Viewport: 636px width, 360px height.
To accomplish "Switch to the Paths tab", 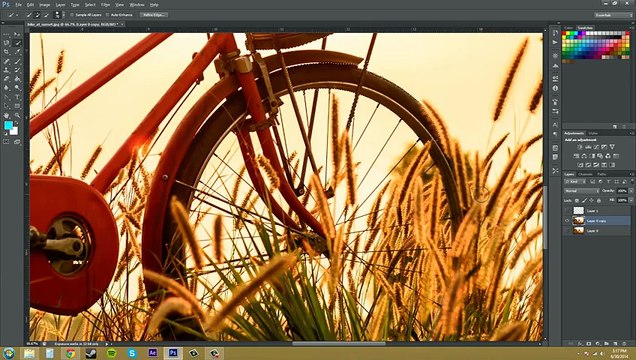I will point(601,174).
